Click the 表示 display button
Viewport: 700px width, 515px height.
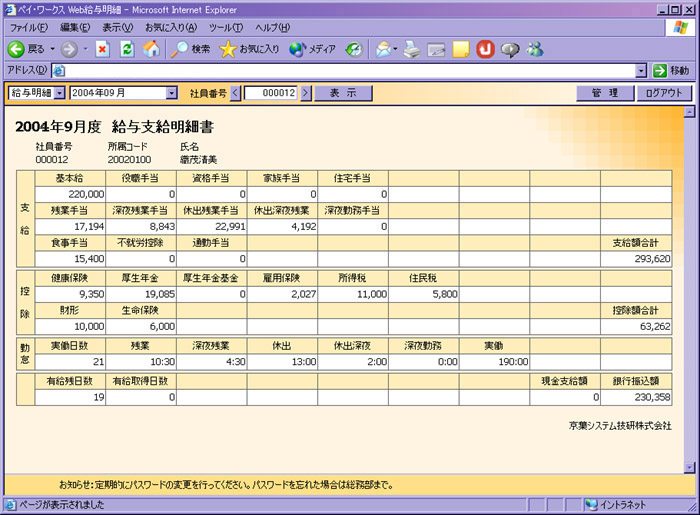(x=343, y=93)
